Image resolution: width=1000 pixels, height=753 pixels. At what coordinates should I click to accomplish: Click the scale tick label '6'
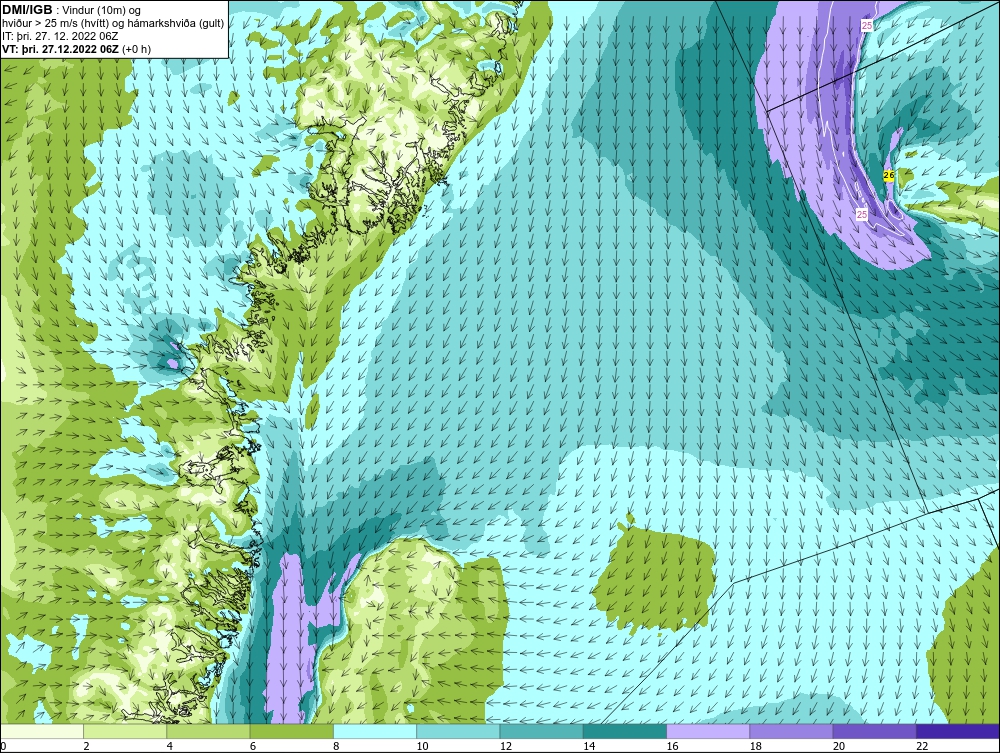click(253, 747)
